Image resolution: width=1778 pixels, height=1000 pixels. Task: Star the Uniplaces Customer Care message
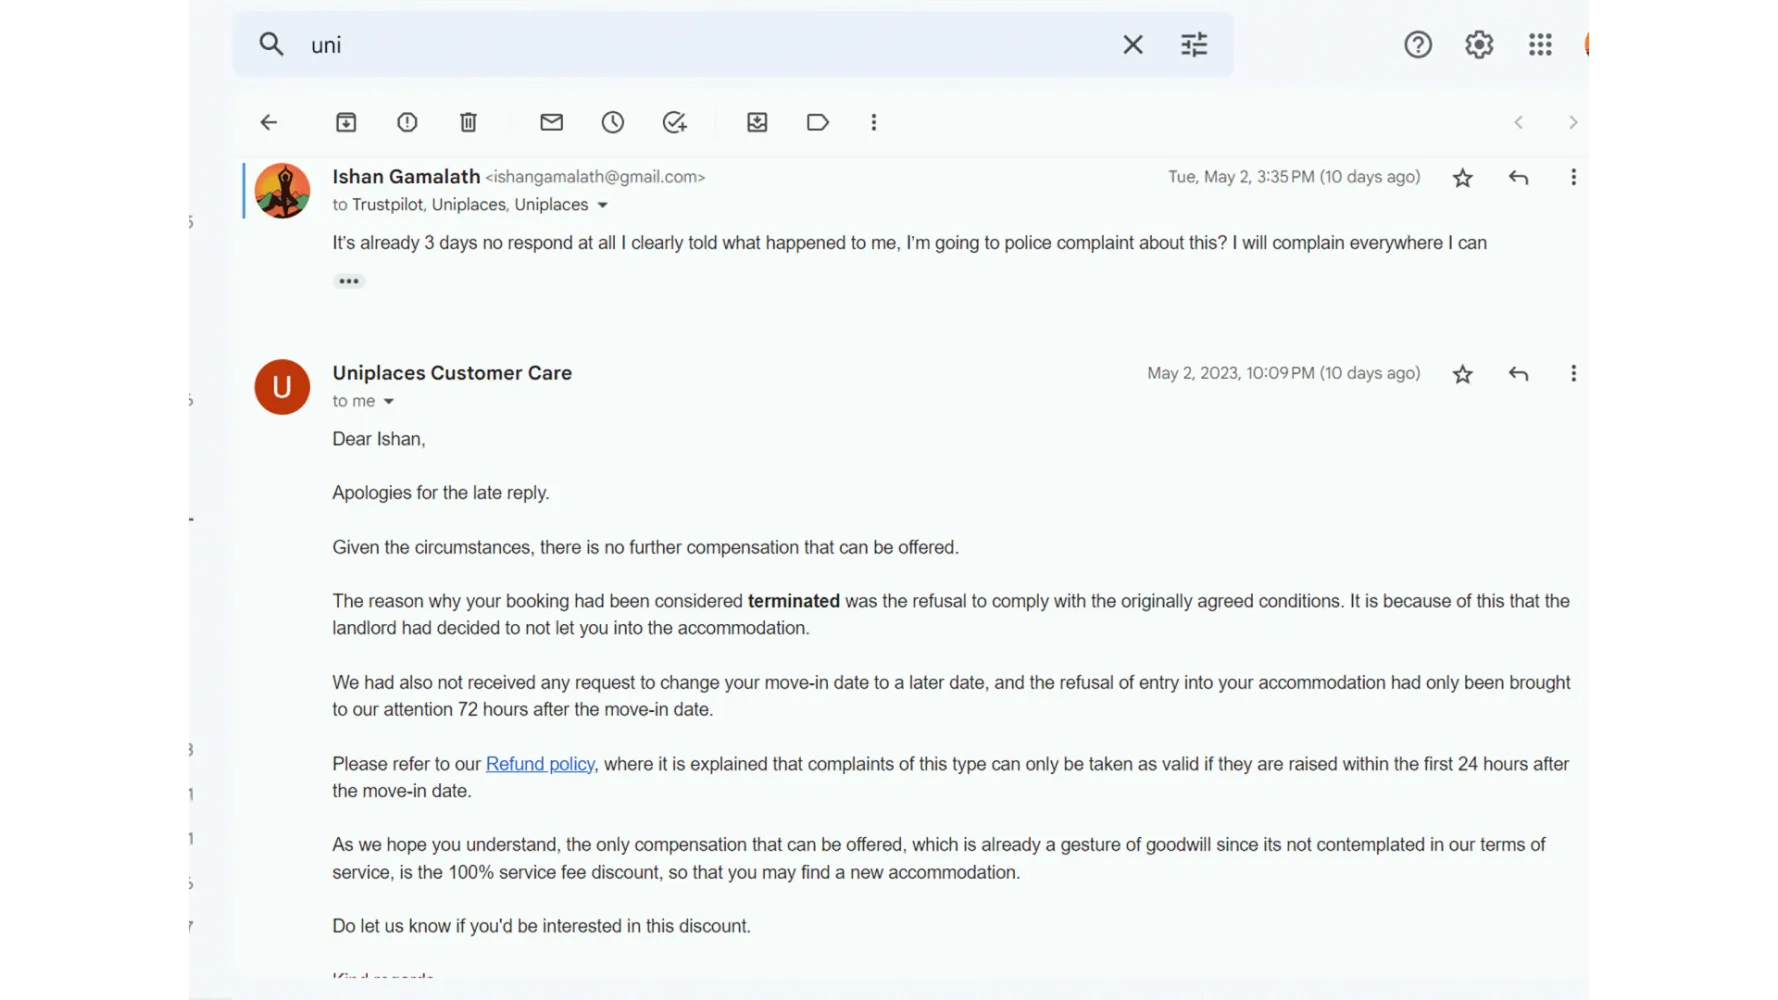pyautogui.click(x=1463, y=374)
